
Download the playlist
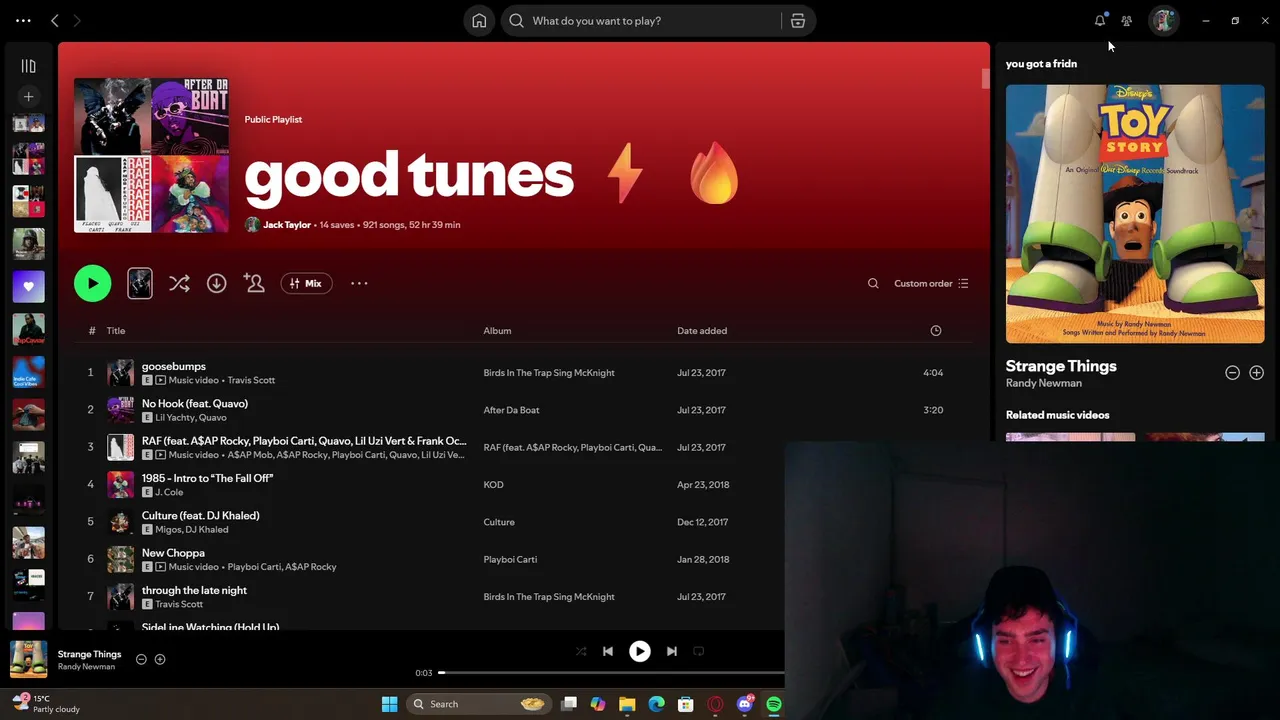click(216, 284)
